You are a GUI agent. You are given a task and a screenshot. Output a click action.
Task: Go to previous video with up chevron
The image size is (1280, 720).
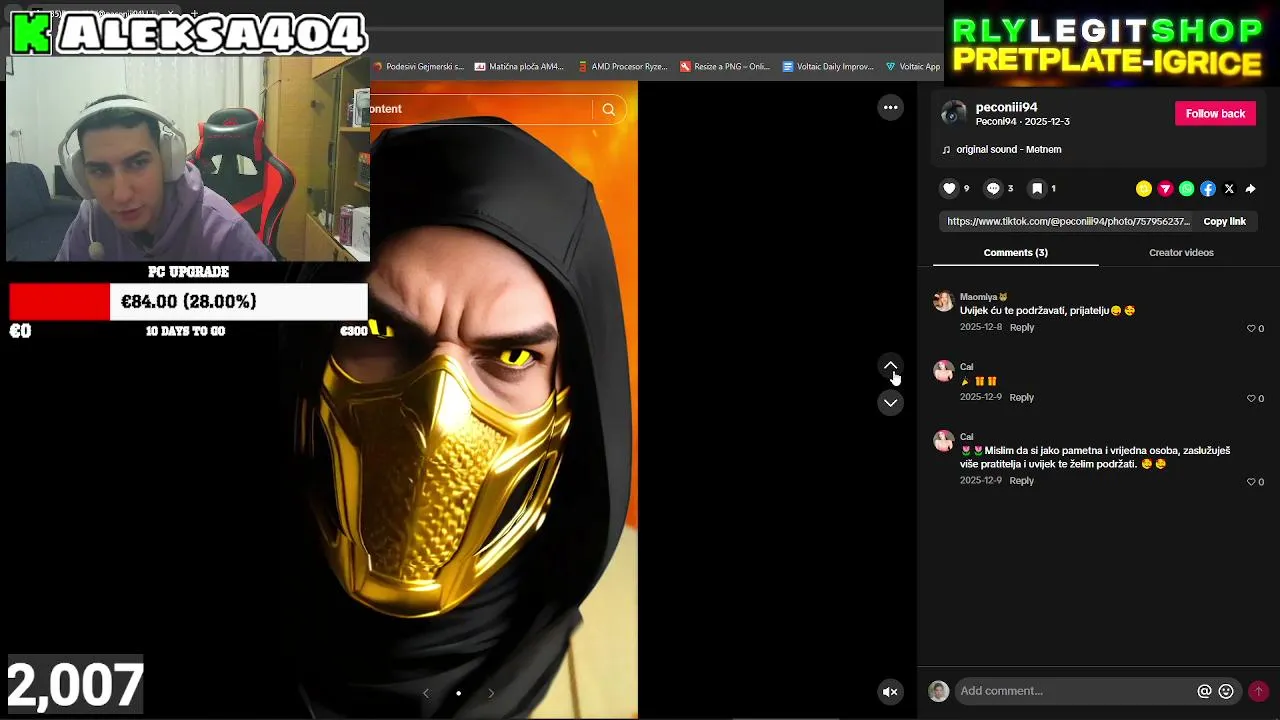(x=890, y=366)
